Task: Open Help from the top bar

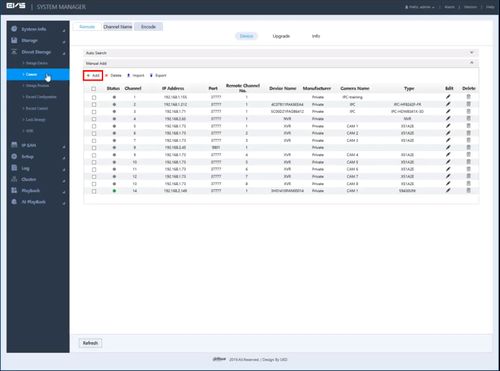Action: pyautogui.click(x=490, y=7)
